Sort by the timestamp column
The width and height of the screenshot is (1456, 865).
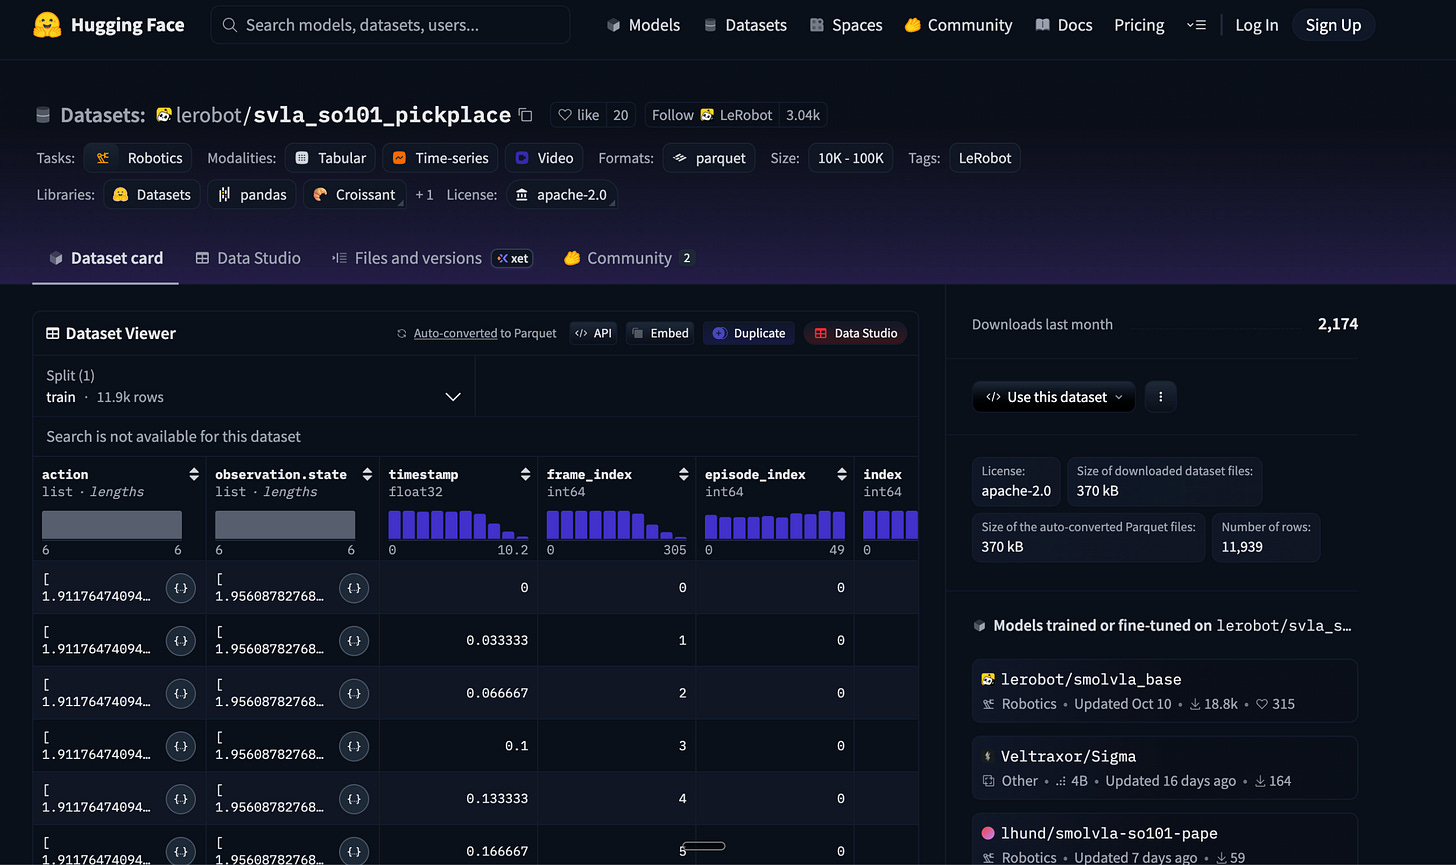pyautogui.click(x=525, y=474)
